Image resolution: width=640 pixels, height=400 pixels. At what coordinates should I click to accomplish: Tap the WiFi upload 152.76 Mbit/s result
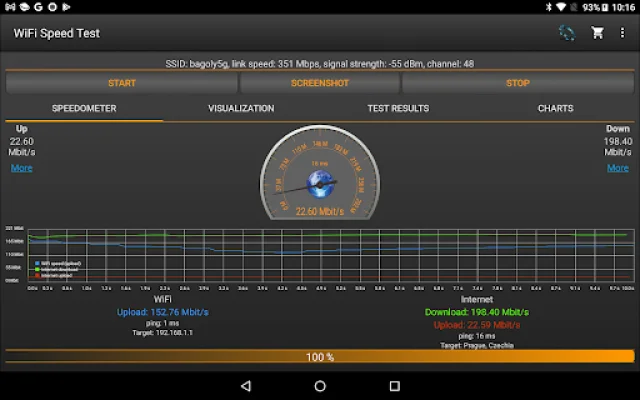[x=162, y=312]
